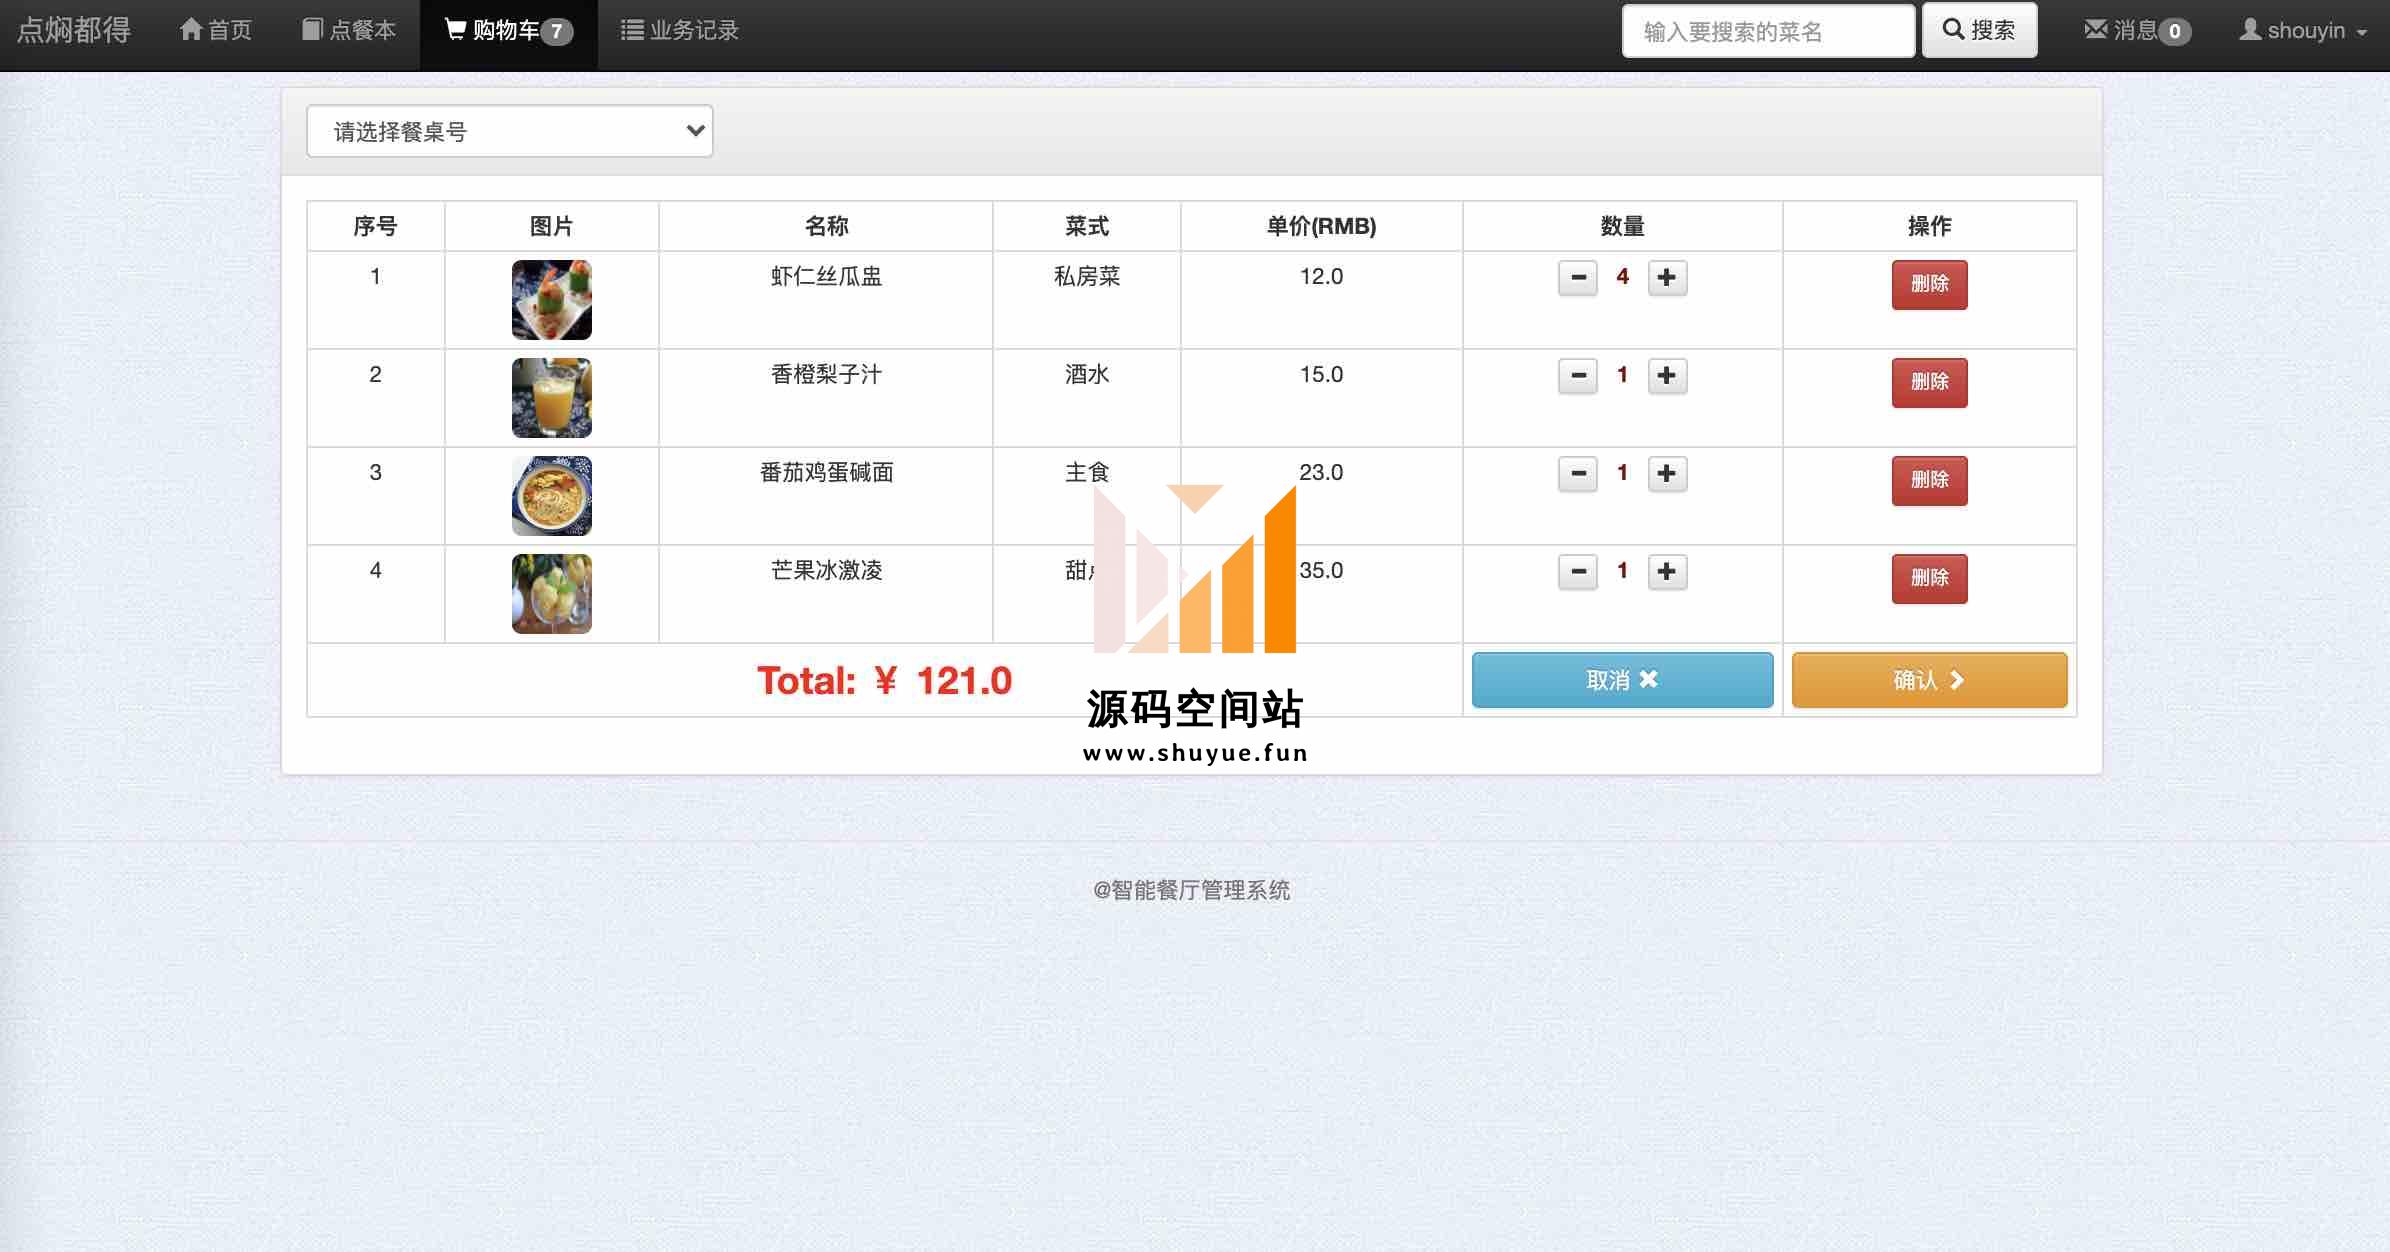Open the 番茄鸡蛋碱面 noodle thumbnail
Image resolution: width=2390 pixels, height=1252 pixels.
click(552, 496)
